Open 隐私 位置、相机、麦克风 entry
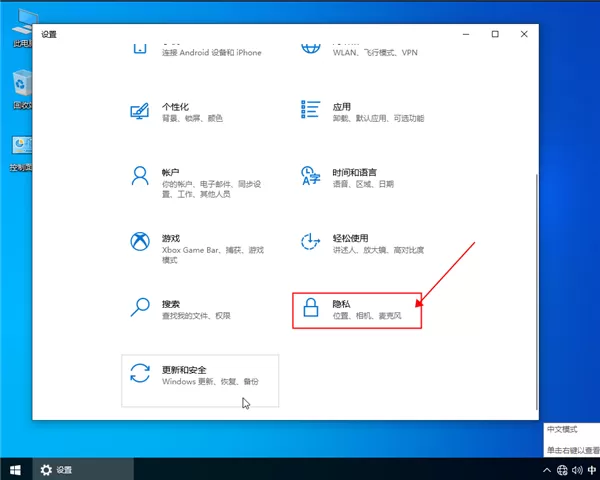The height and width of the screenshot is (480, 600). pos(357,310)
